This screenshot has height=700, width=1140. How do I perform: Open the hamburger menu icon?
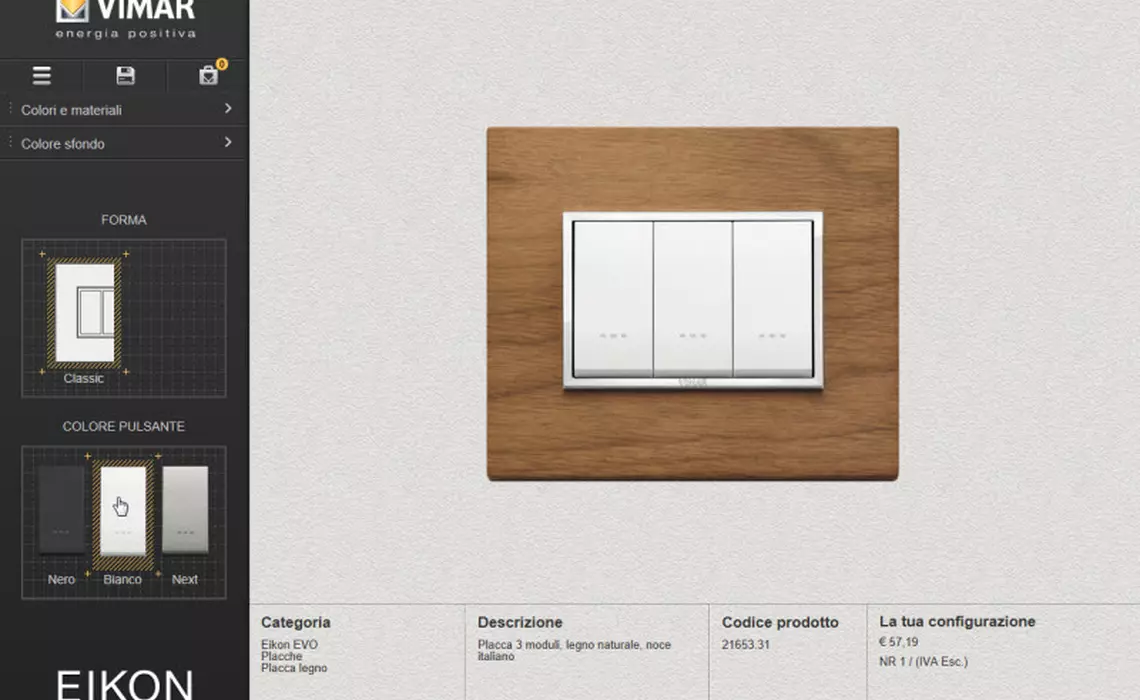[41, 76]
